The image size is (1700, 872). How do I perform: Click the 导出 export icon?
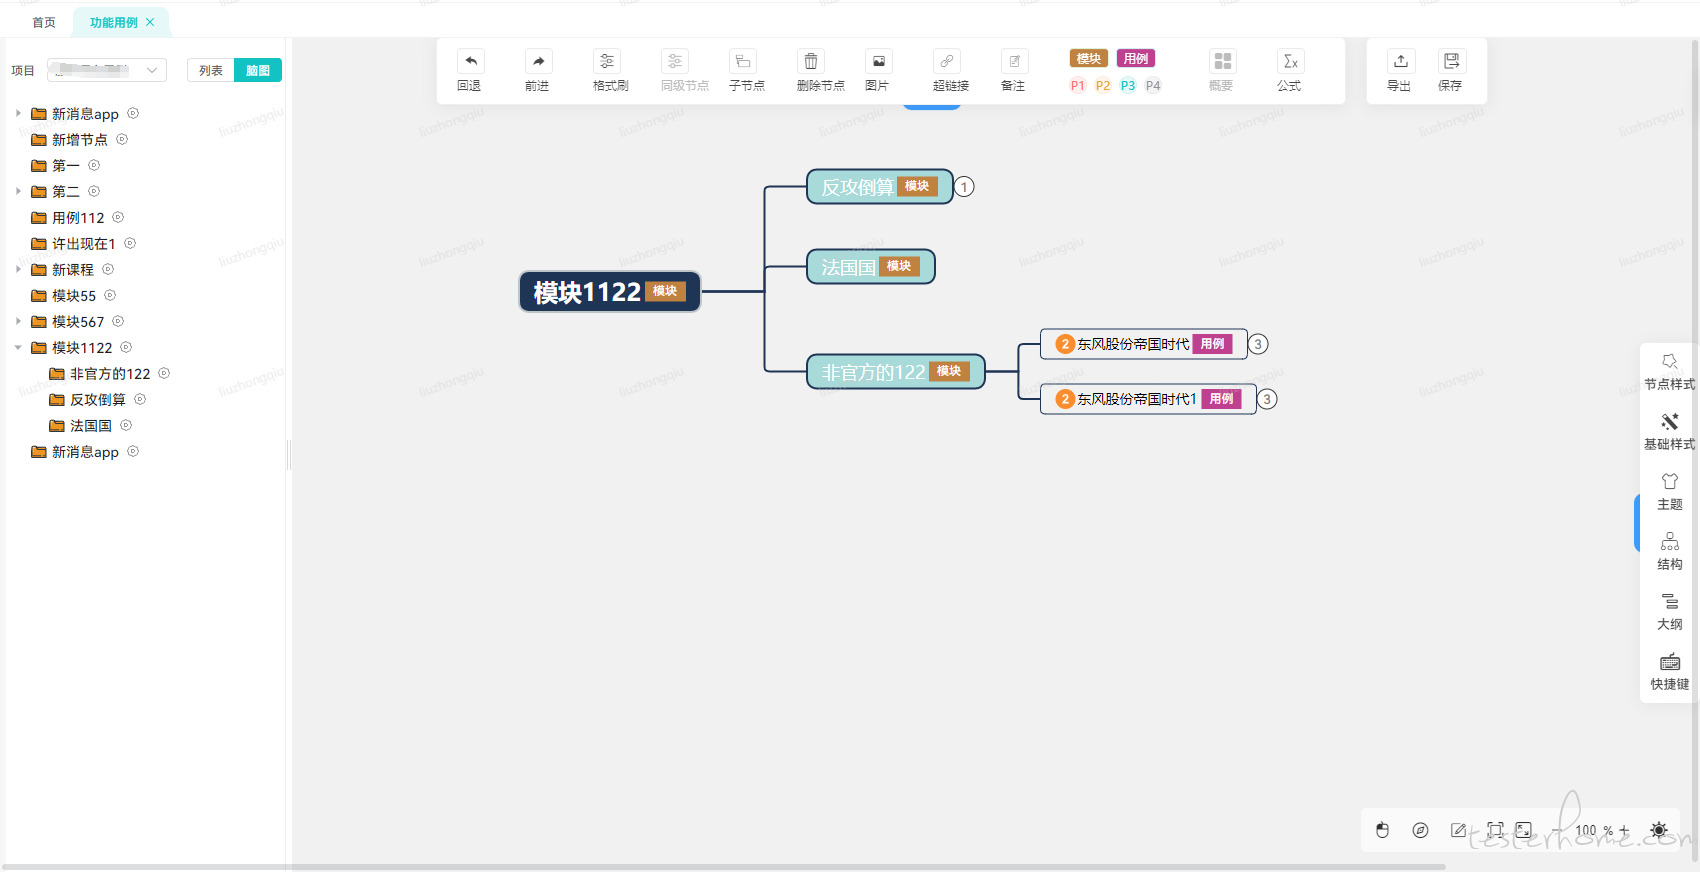pyautogui.click(x=1401, y=61)
